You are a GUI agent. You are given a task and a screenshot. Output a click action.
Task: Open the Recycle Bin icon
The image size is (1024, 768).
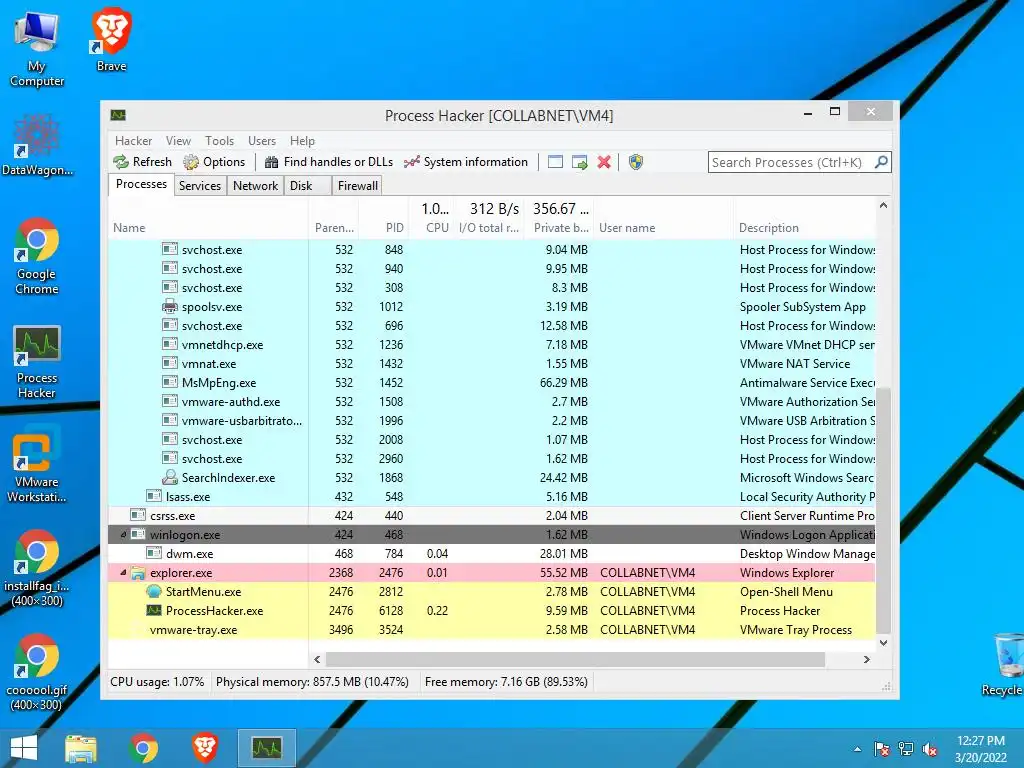click(1006, 664)
